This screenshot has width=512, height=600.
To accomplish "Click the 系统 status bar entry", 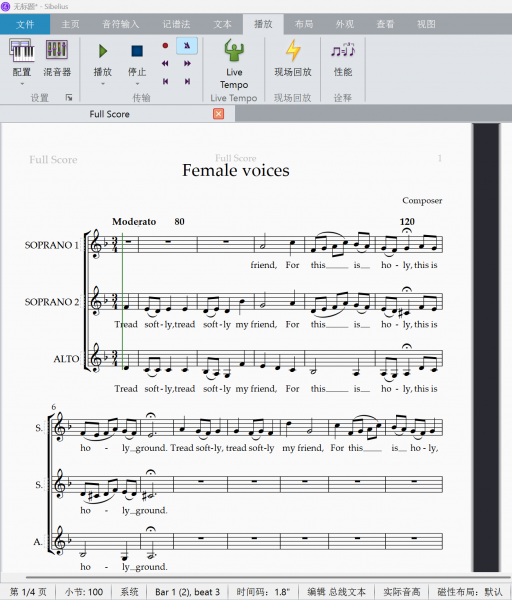I will point(129,592).
